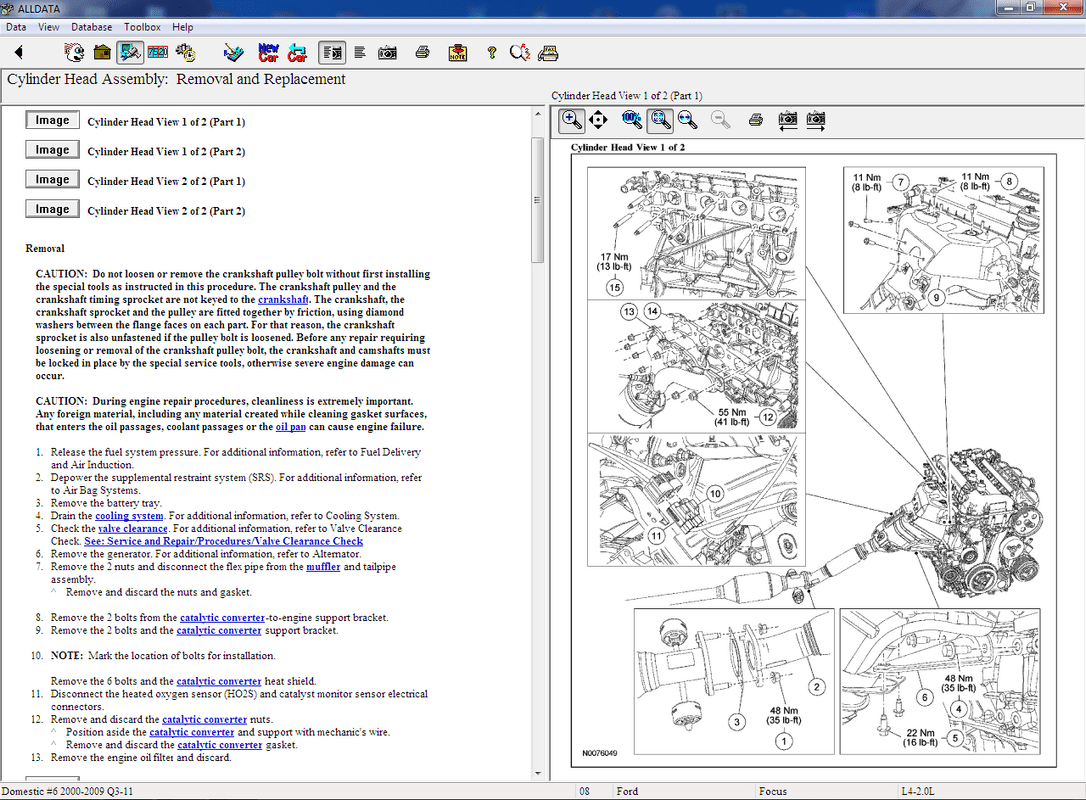Click catalytic converter link in step 8
Image resolution: width=1086 pixels, height=800 pixels.
(x=222, y=618)
